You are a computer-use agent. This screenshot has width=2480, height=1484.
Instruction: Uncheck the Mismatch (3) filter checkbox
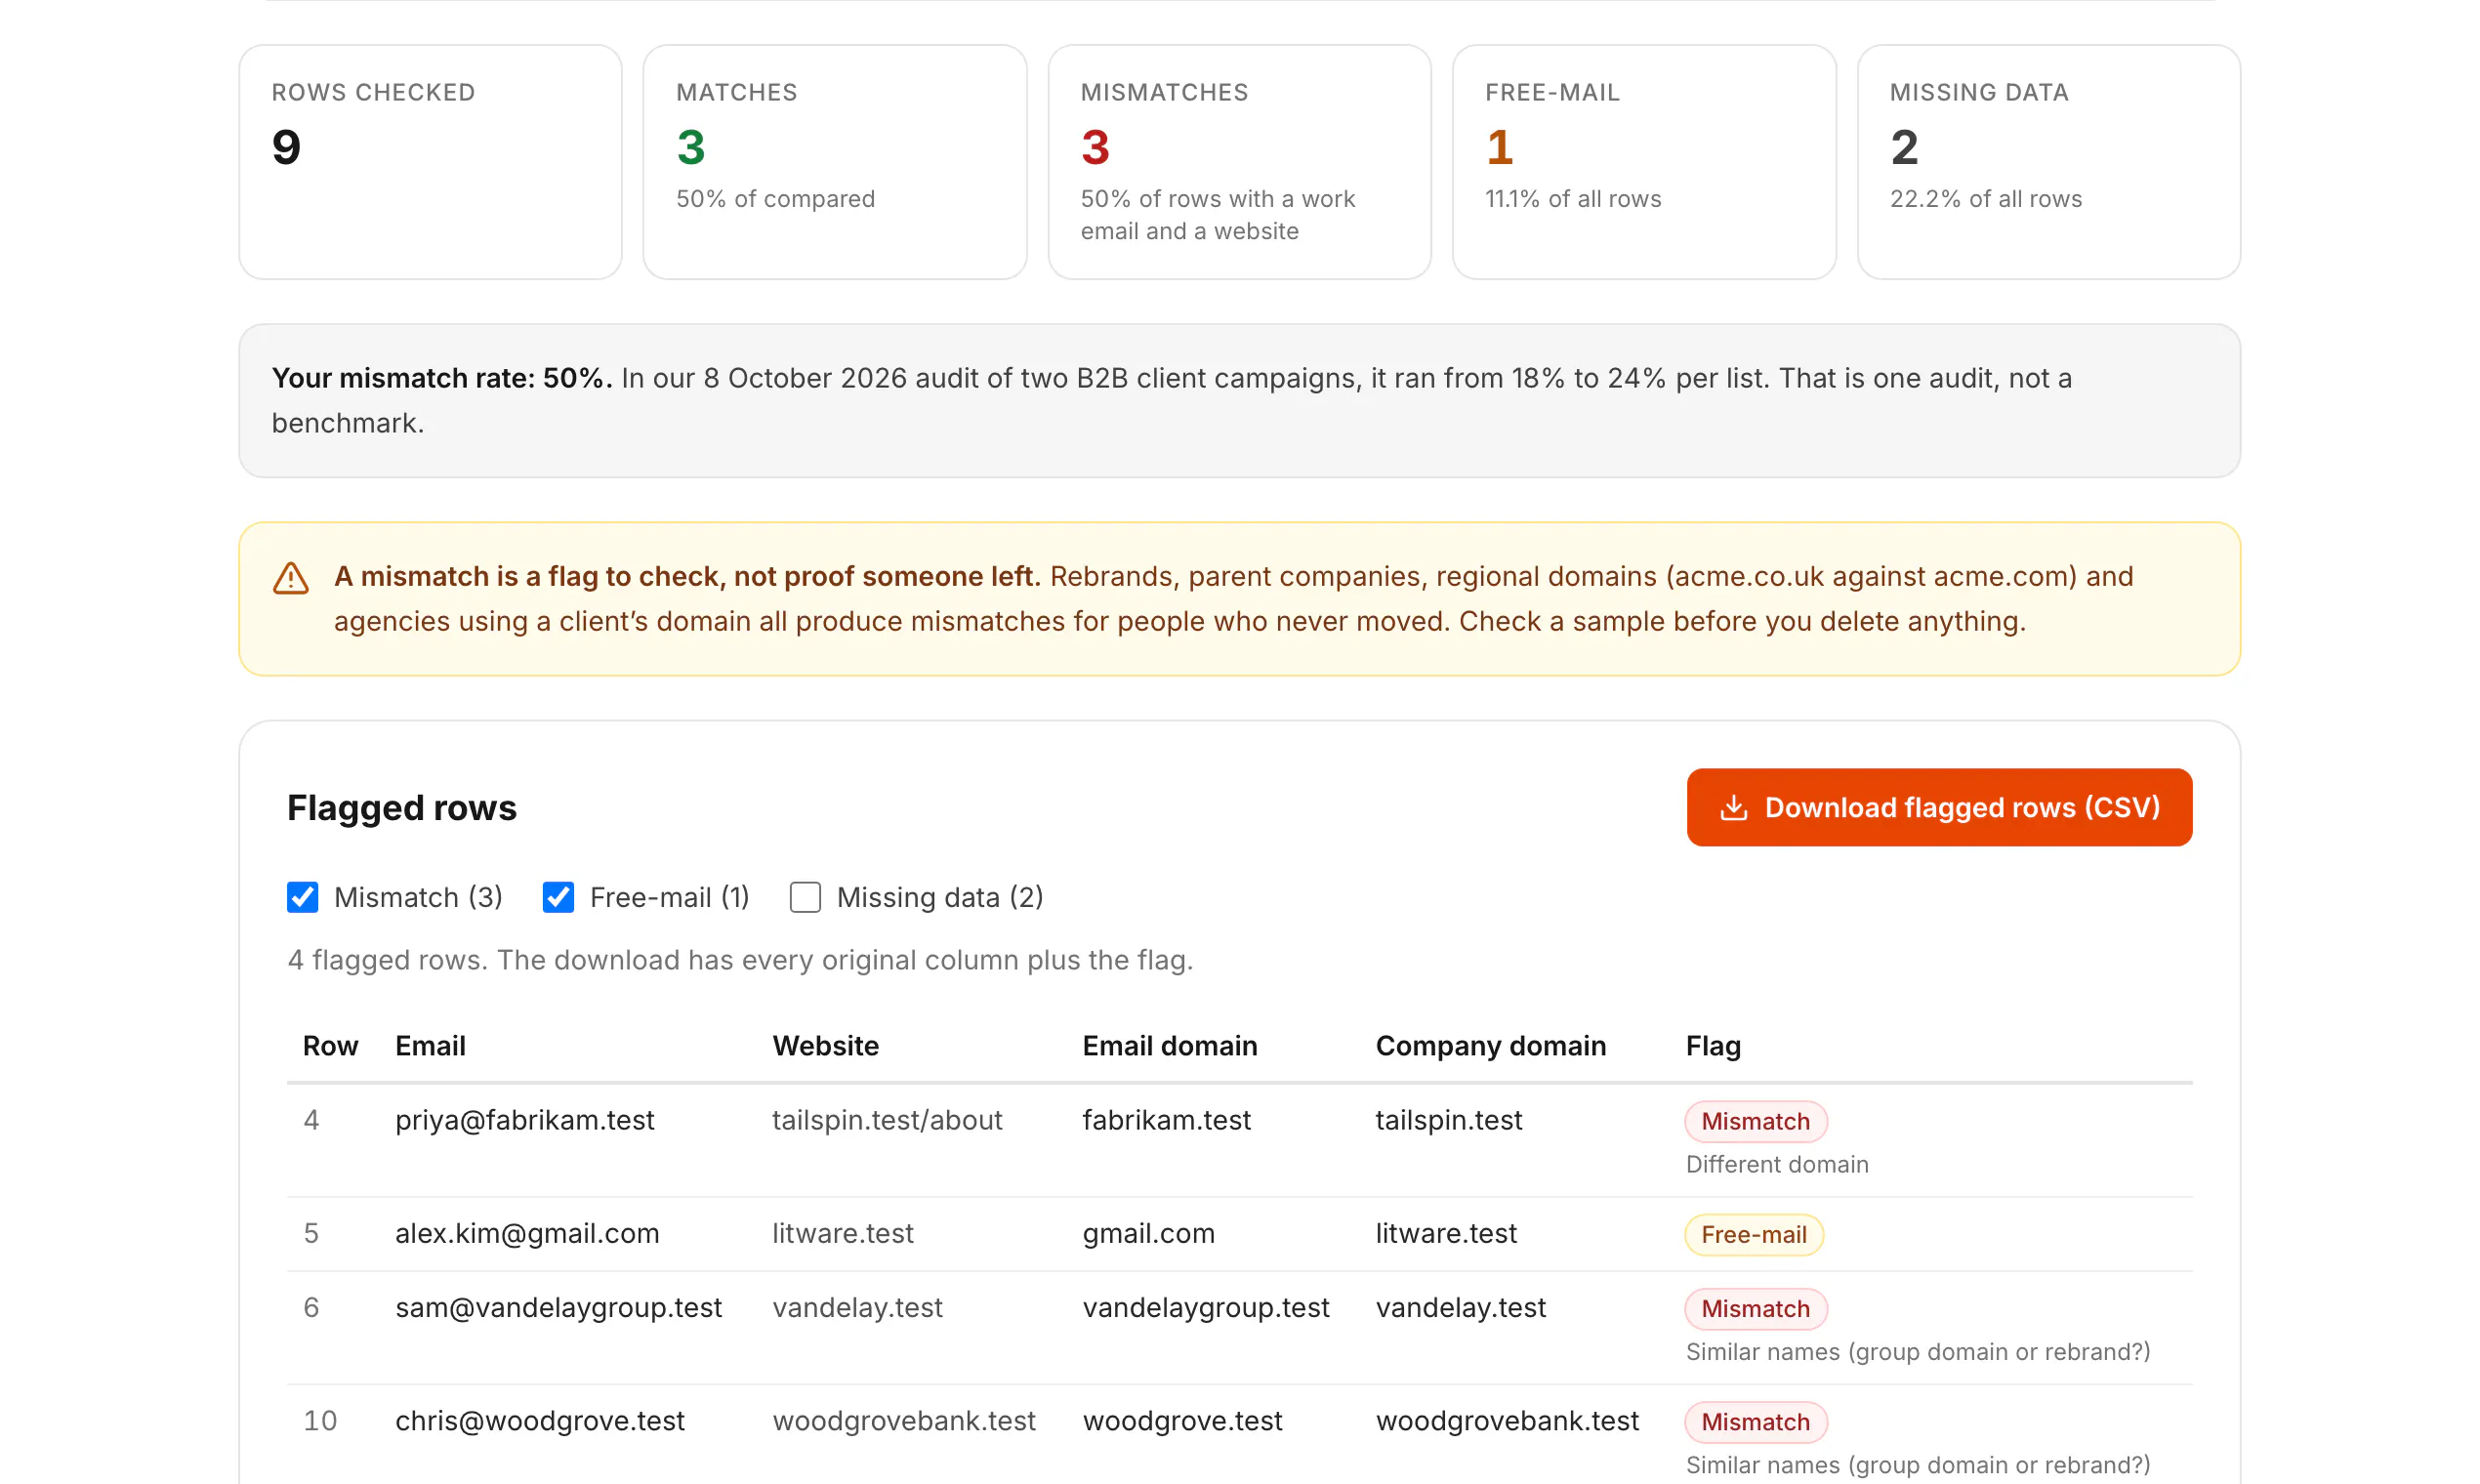tap(302, 897)
